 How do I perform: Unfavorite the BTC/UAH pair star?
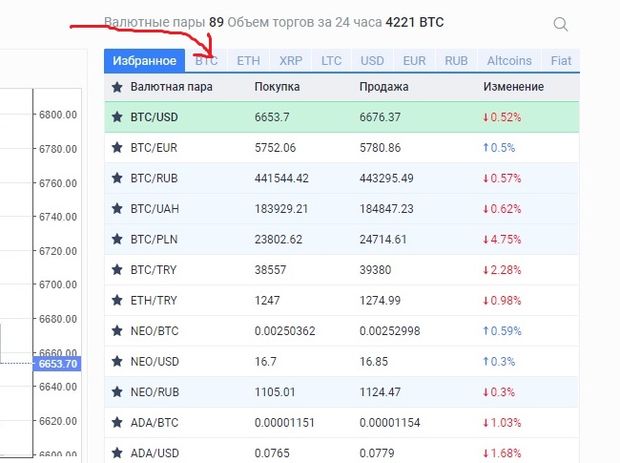116,208
